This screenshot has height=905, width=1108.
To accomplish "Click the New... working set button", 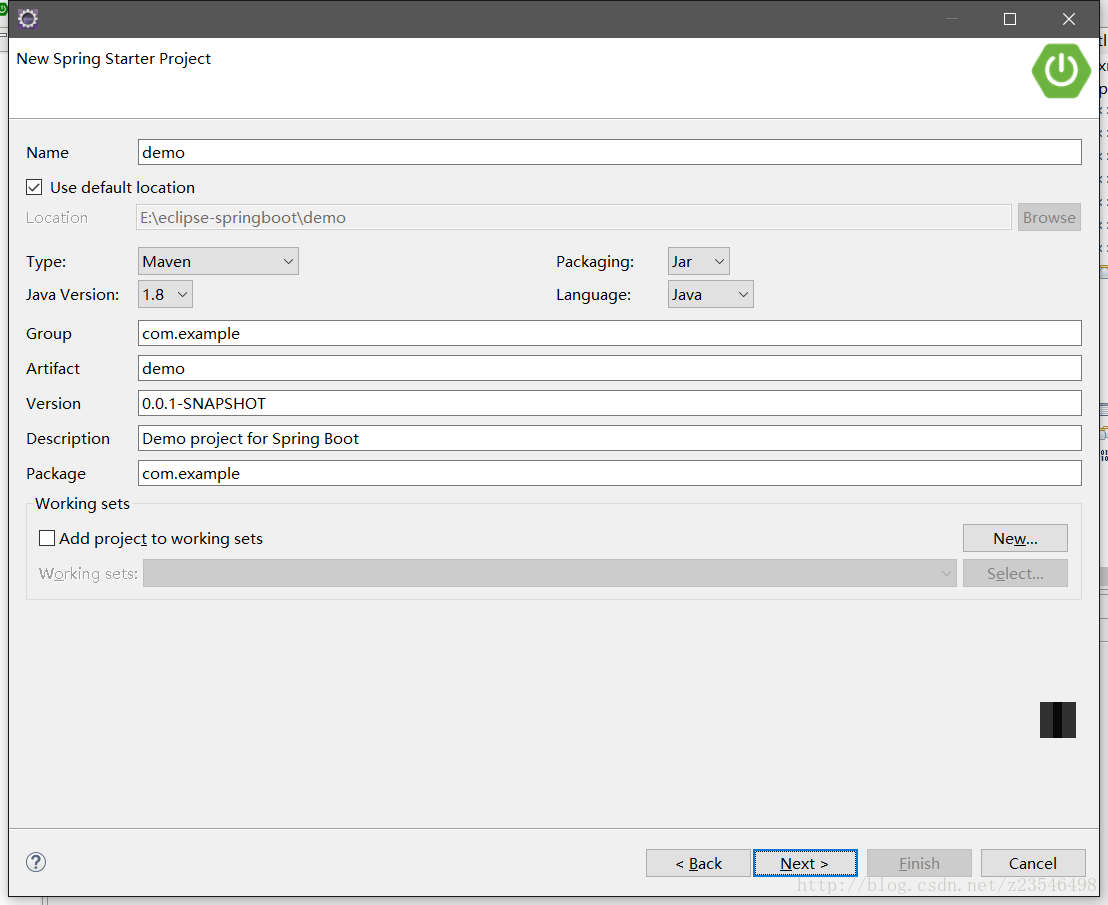I will tap(1015, 538).
